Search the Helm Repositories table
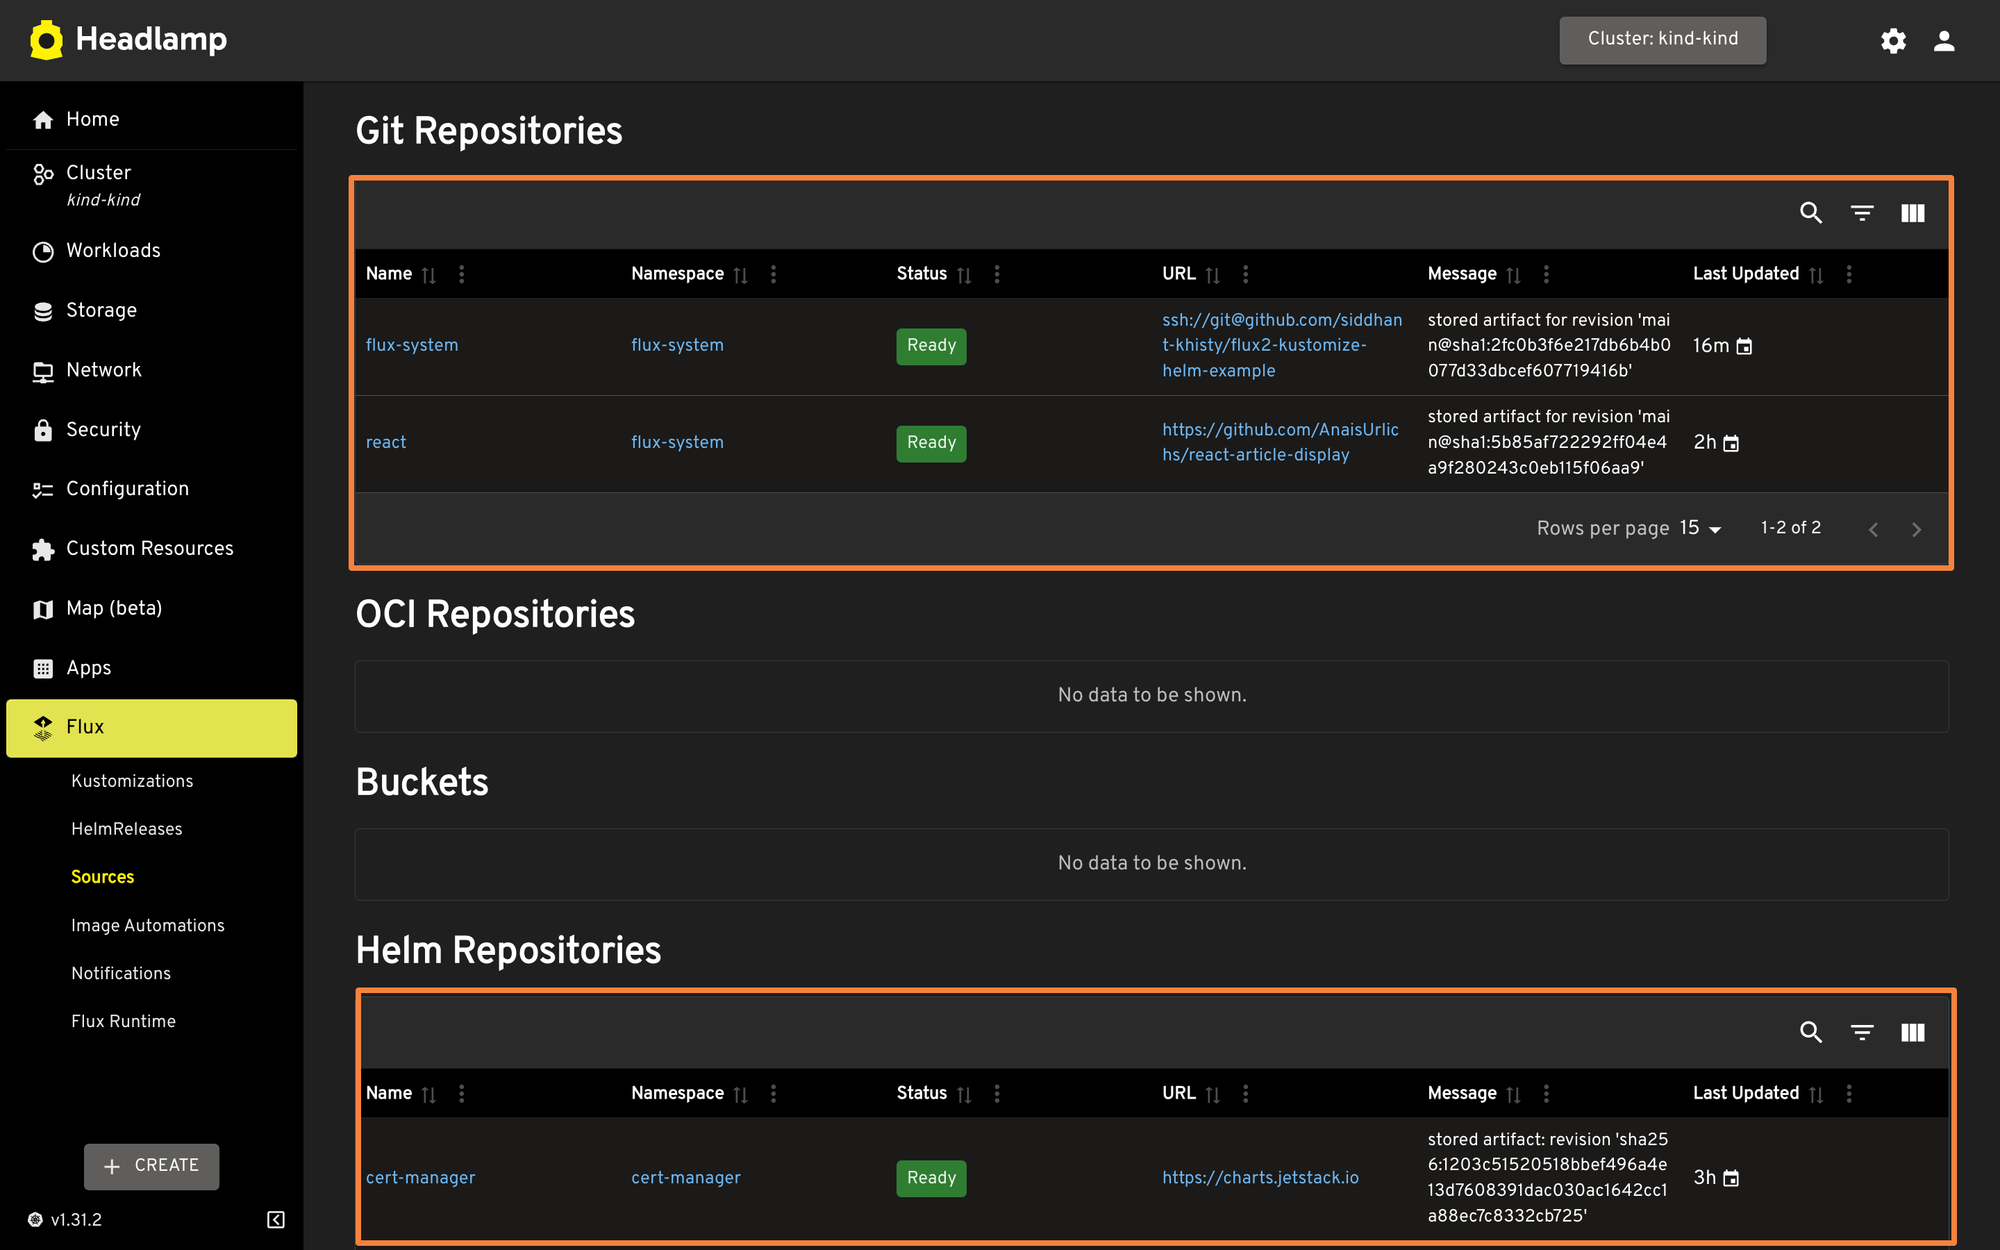 point(1811,1032)
